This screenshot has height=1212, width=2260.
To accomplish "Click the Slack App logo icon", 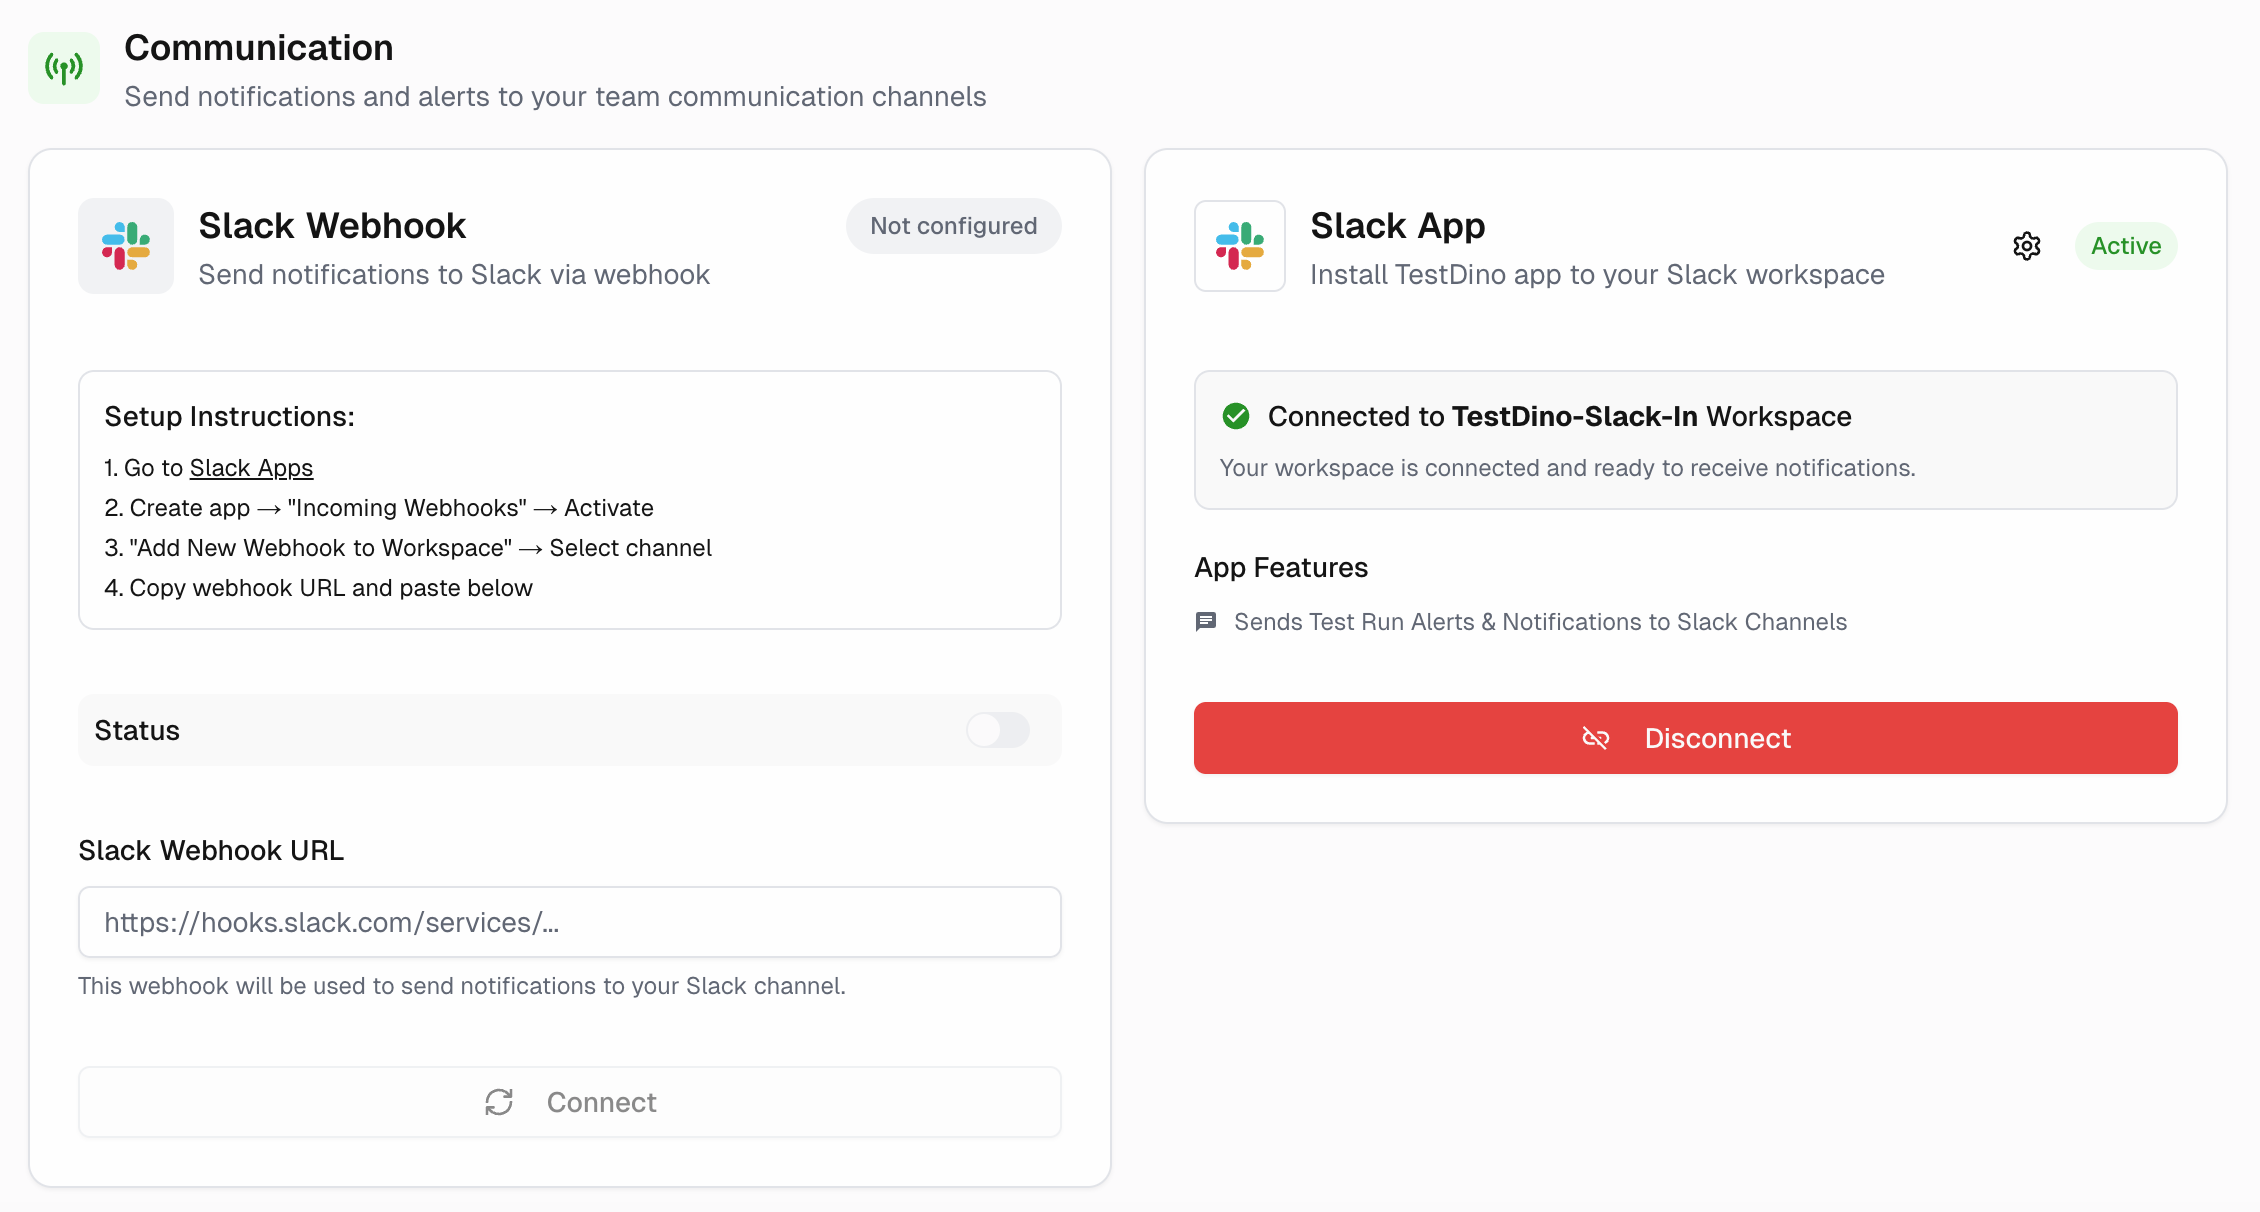I will (1240, 246).
